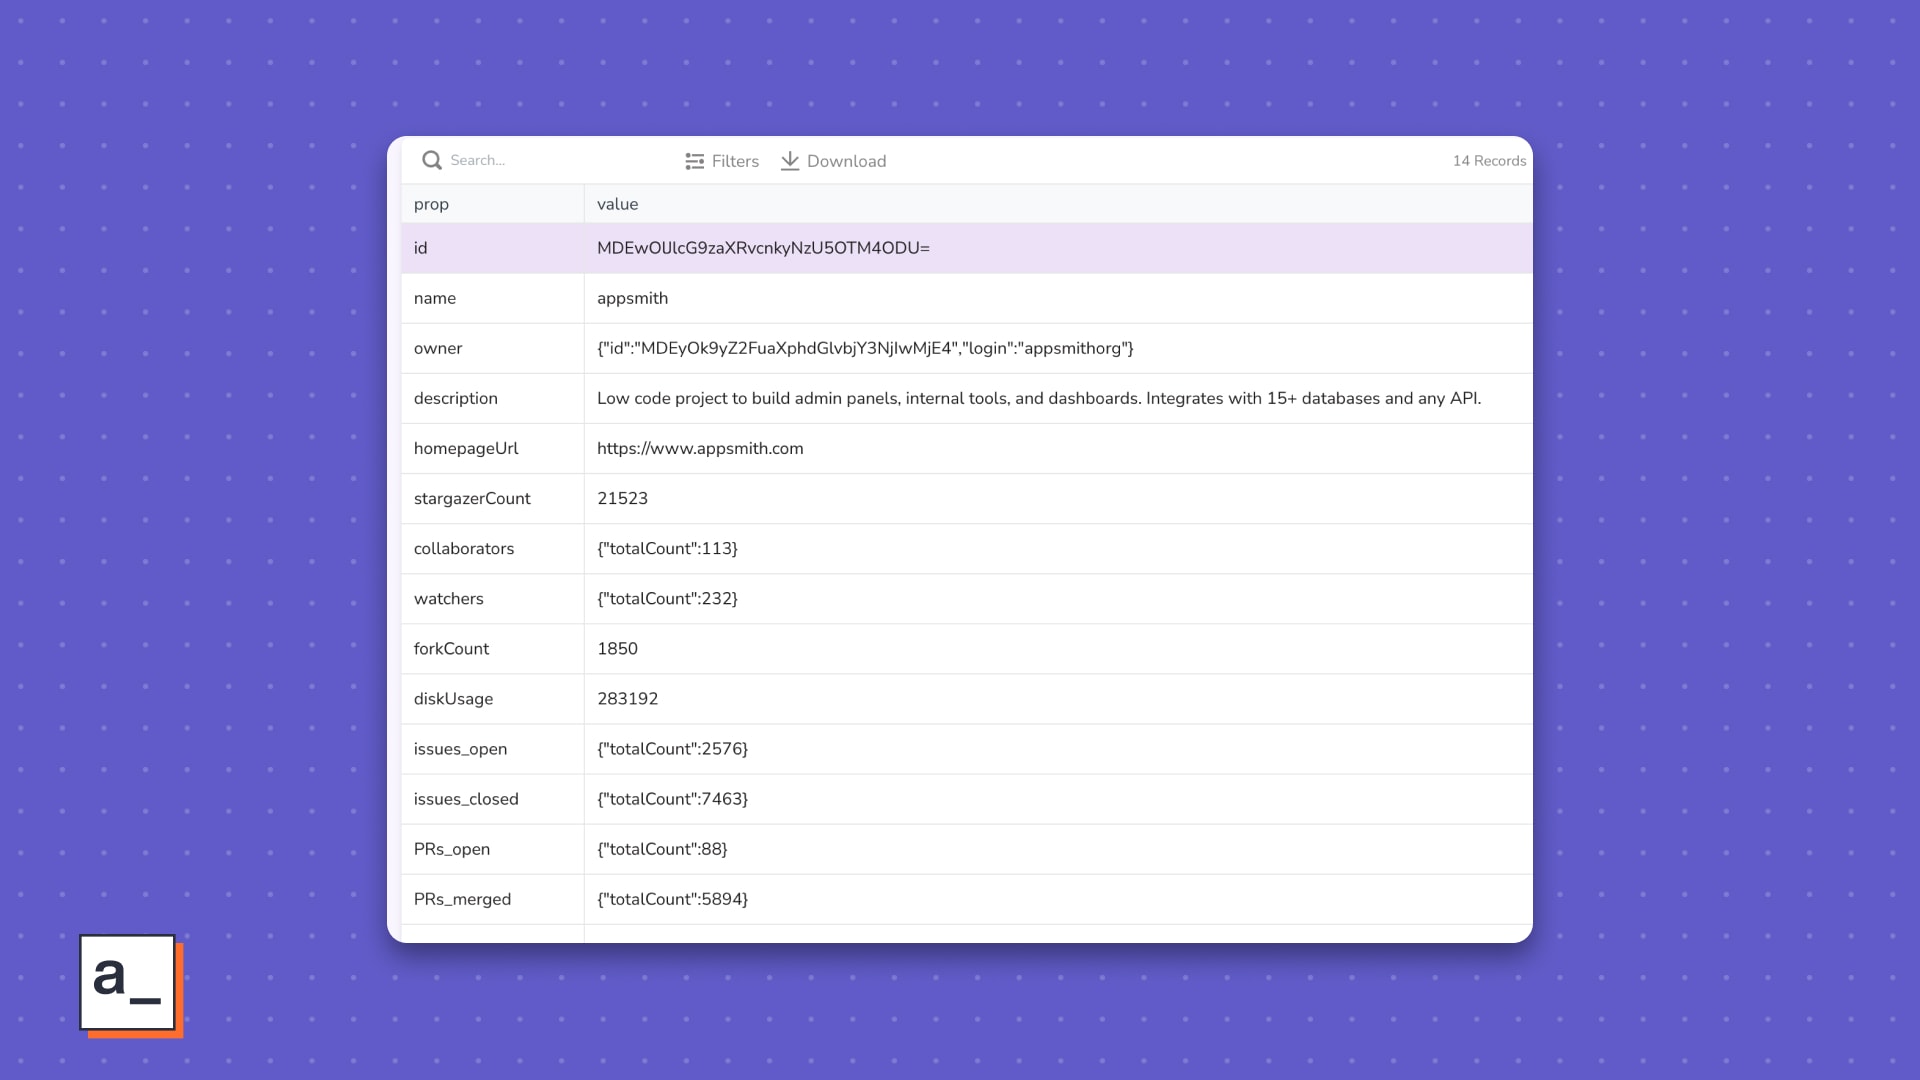Click the Download arrow icon
This screenshot has height=1080, width=1920.
790,161
